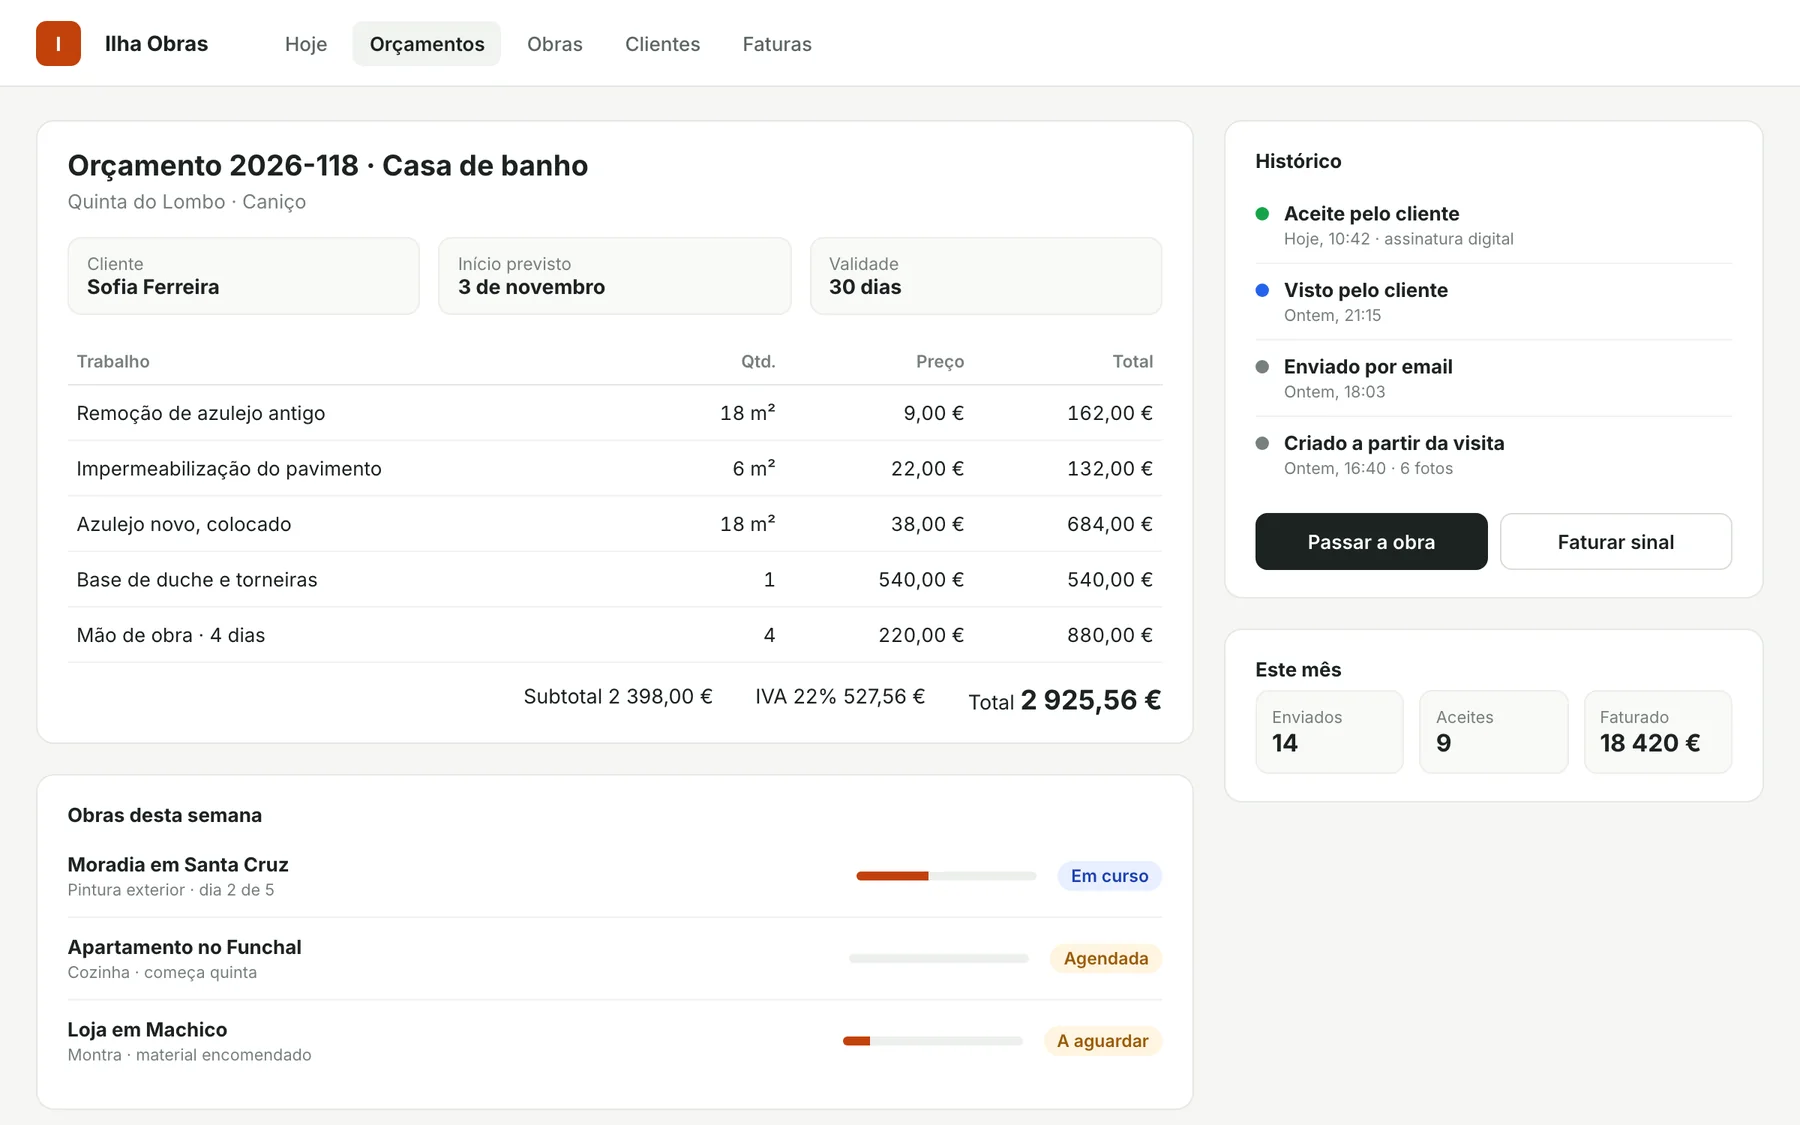This screenshot has height=1125, width=1800.
Task: Click the Aceites 9 stat card
Action: click(1494, 732)
